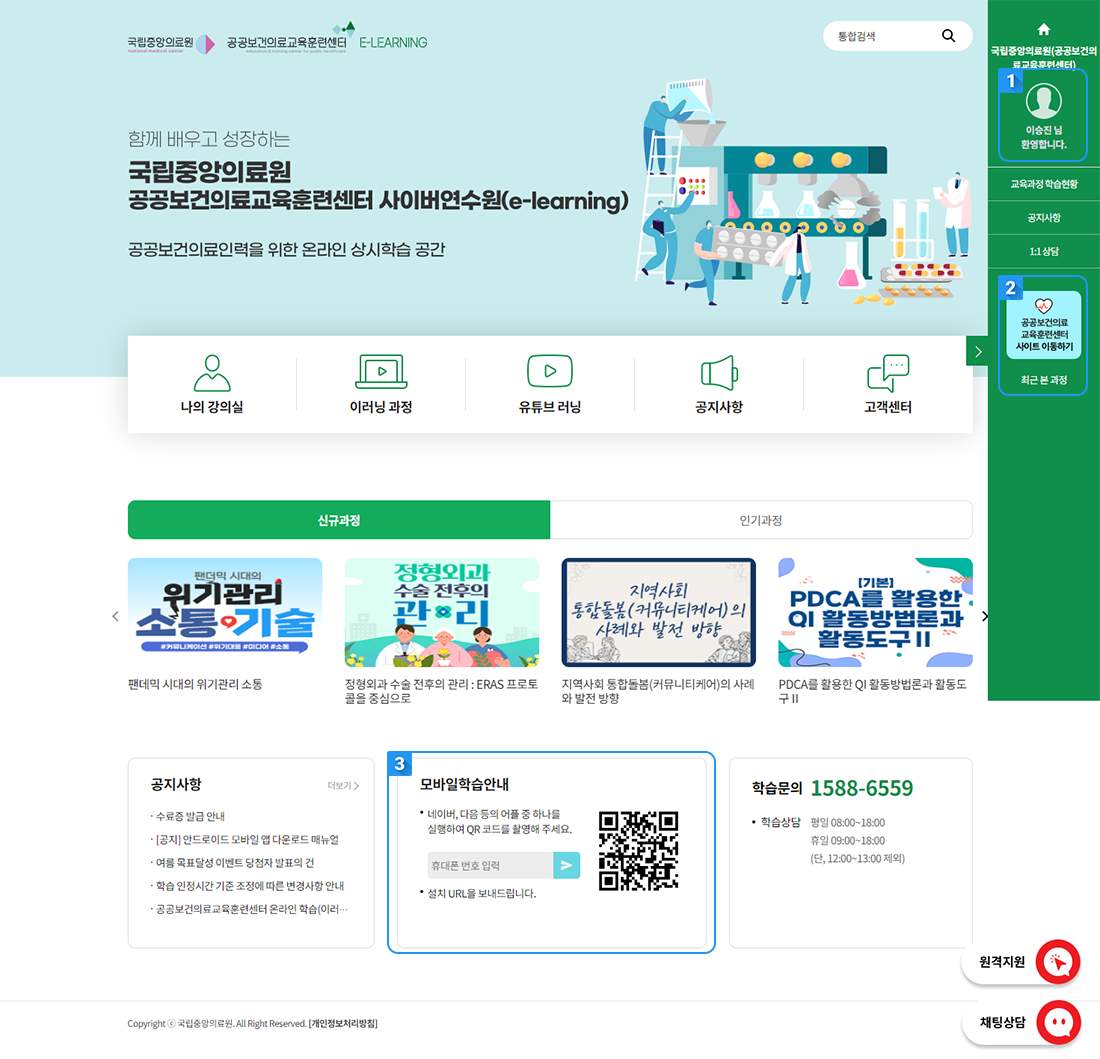Image resolution: width=1100 pixels, height=1059 pixels.
Task: Open 고객센터 speech bubble icon
Action: coord(887,373)
